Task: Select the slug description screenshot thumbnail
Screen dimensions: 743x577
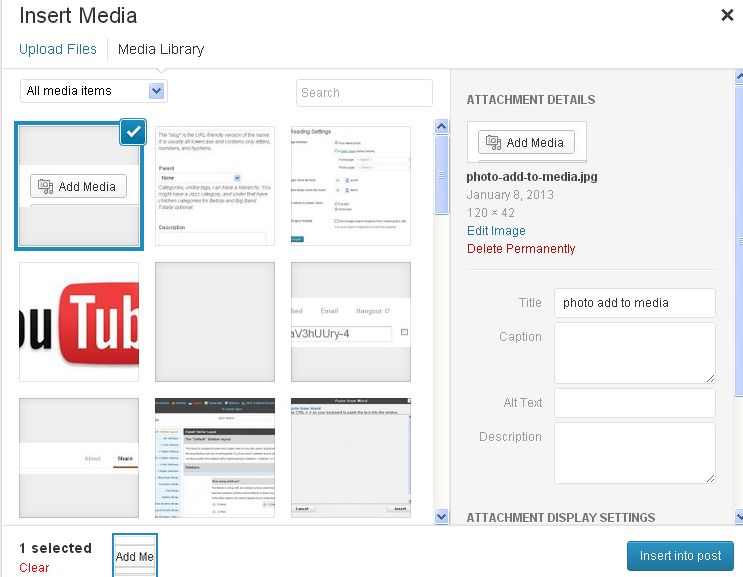Action: click(215, 186)
